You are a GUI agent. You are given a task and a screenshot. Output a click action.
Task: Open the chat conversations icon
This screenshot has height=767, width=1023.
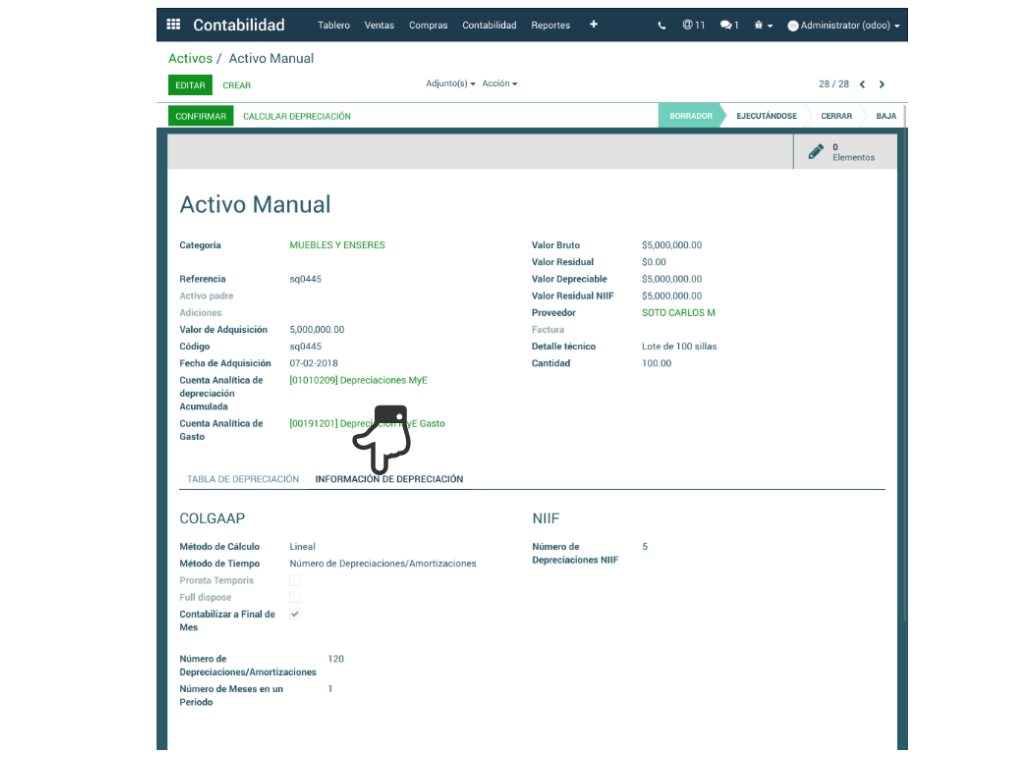tap(729, 25)
